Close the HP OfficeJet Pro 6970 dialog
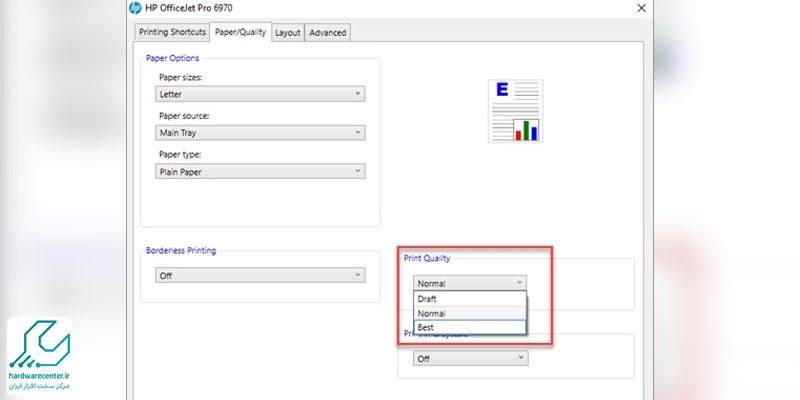 (641, 8)
